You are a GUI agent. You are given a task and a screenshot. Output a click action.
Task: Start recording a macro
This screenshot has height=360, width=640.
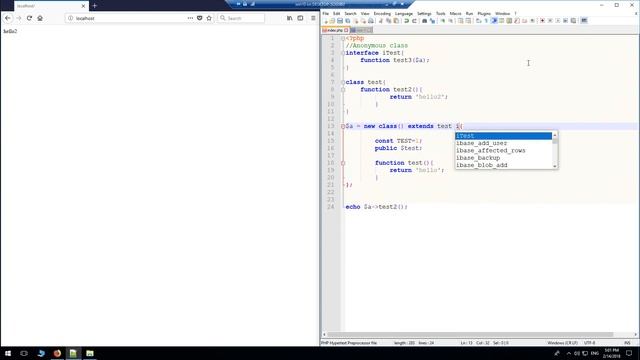tap(542, 20)
